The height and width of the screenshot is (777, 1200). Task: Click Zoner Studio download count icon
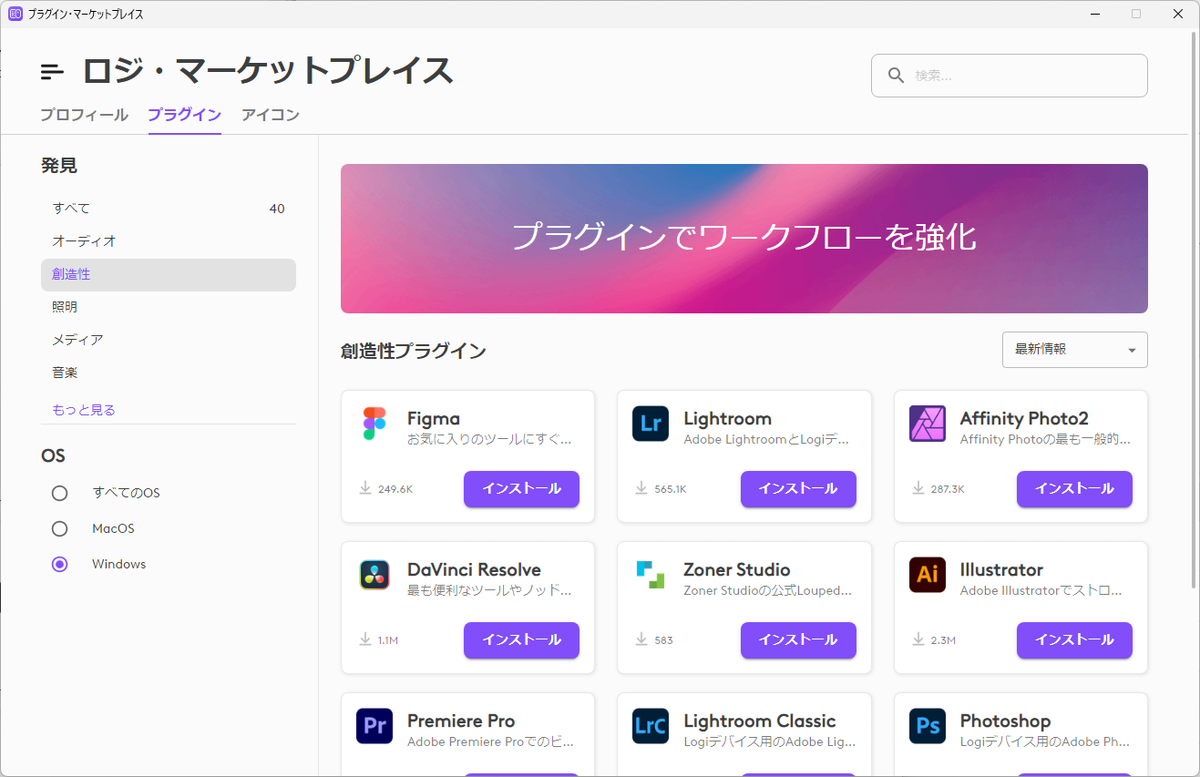pyautogui.click(x=641, y=640)
